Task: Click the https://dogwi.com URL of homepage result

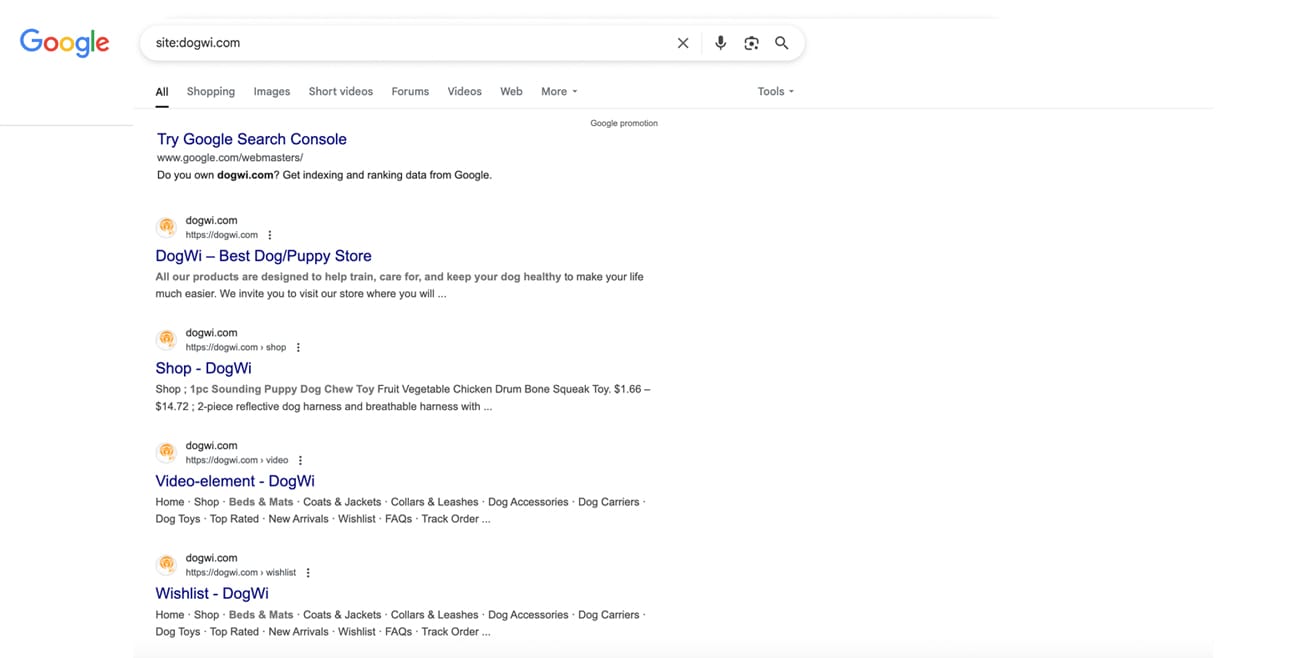Action: tap(222, 235)
